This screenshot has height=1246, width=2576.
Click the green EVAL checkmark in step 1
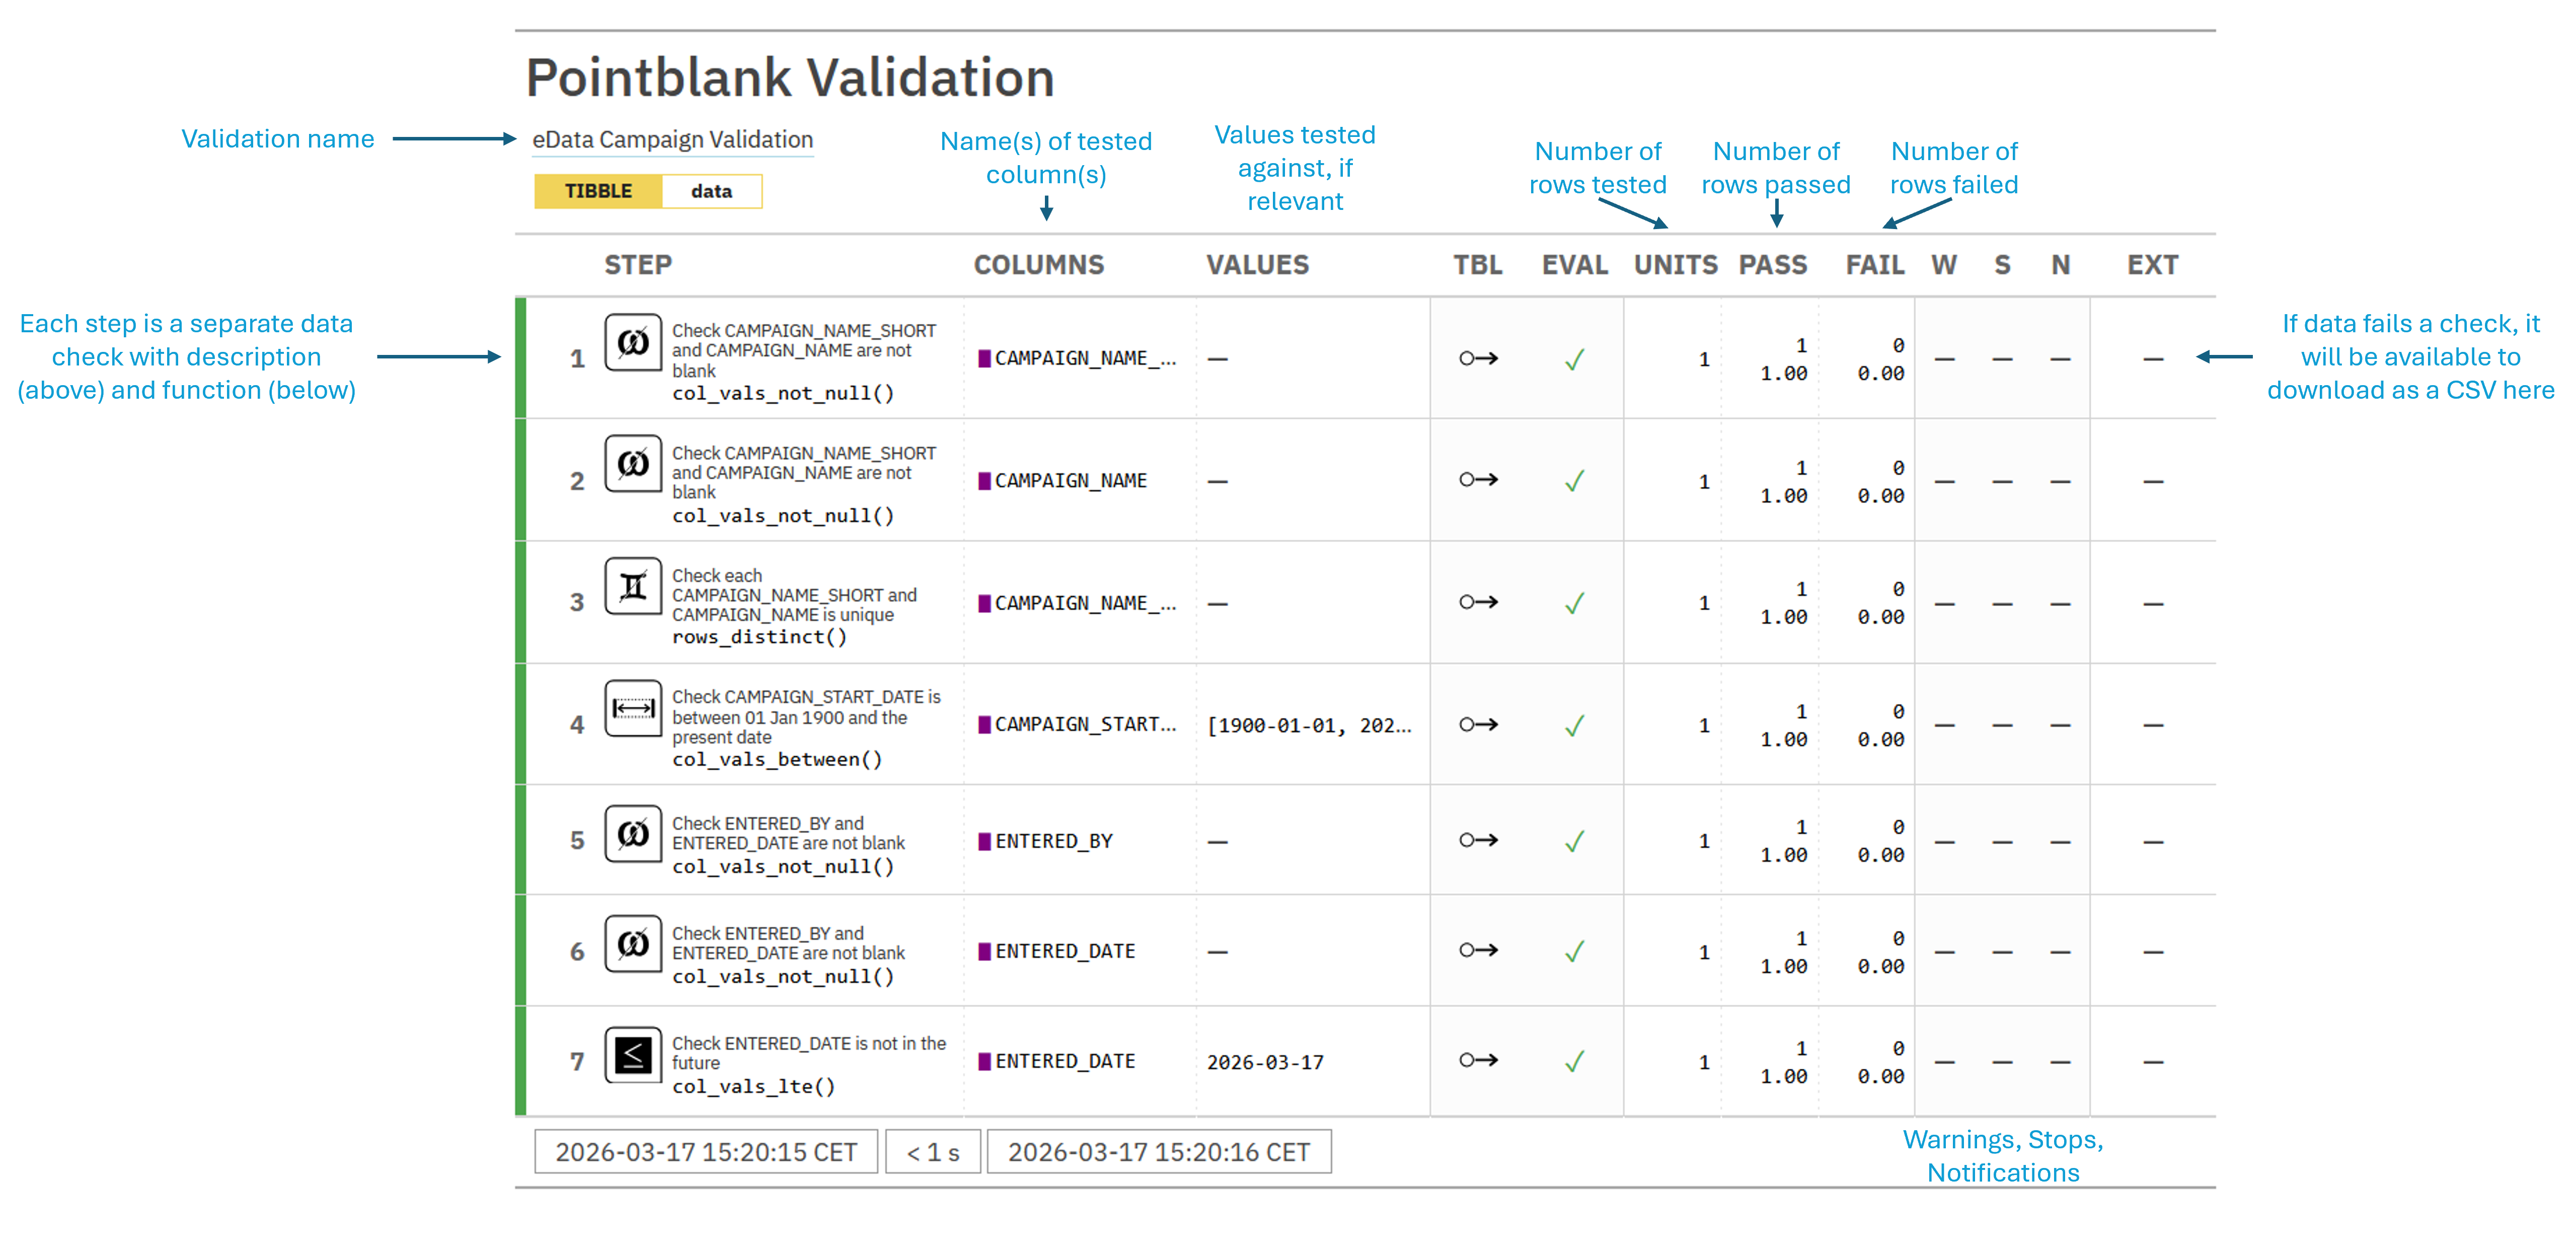(x=1574, y=359)
